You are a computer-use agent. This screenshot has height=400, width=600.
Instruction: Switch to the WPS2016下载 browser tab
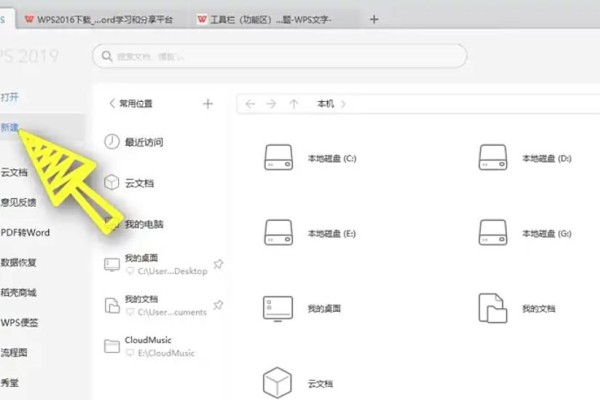click(x=99, y=19)
